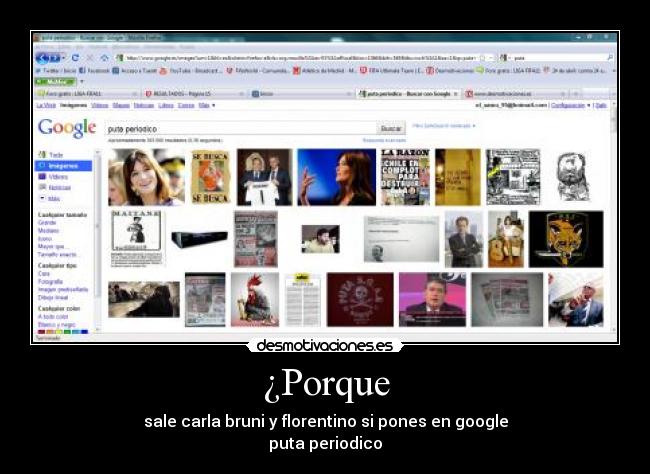
Task: Click the Salir link
Action: pos(601,106)
